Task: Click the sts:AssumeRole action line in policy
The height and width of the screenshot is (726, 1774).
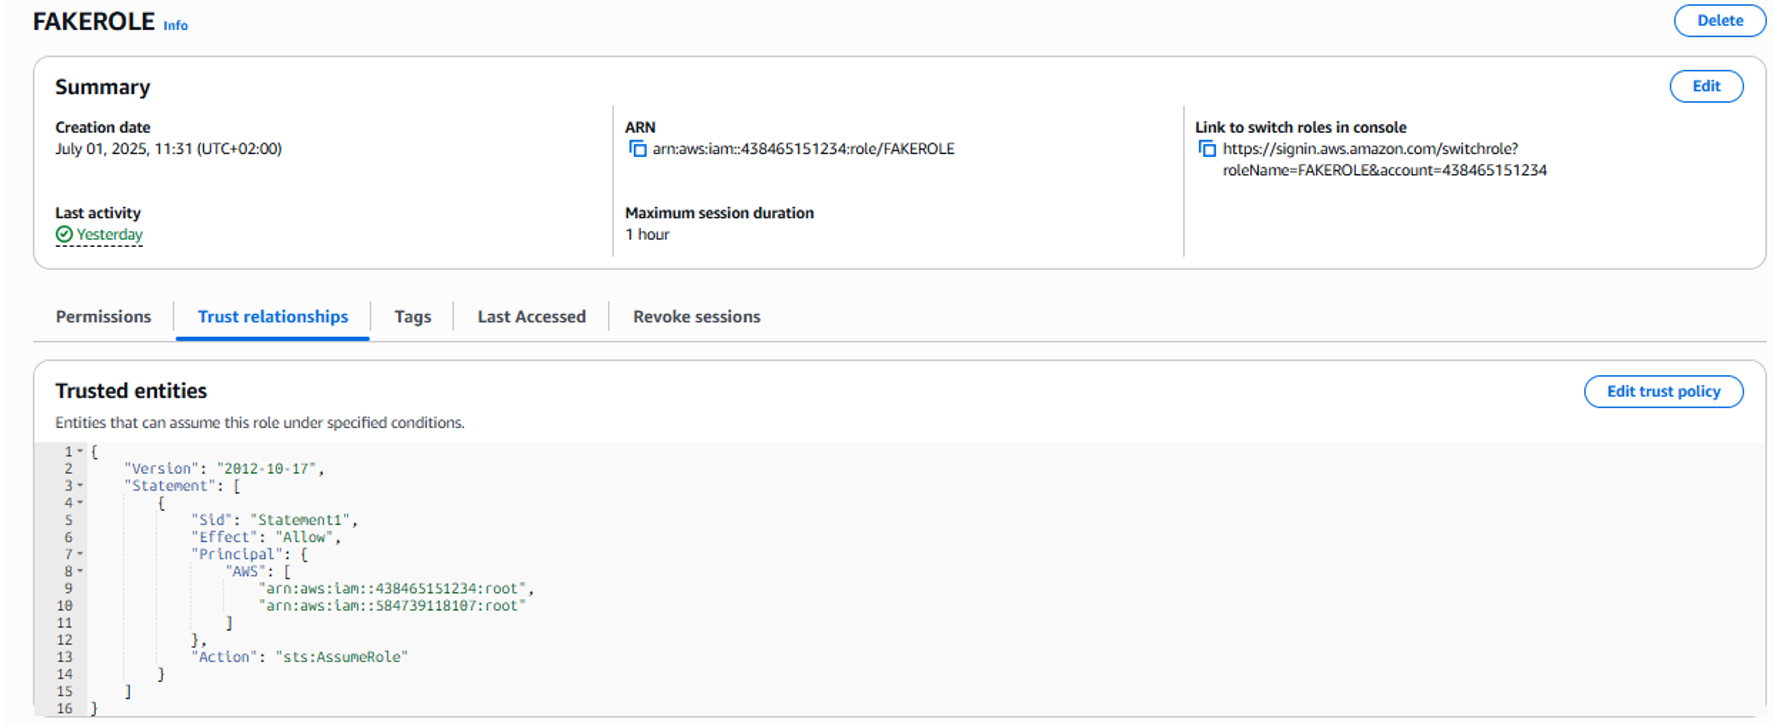Action: point(302,657)
